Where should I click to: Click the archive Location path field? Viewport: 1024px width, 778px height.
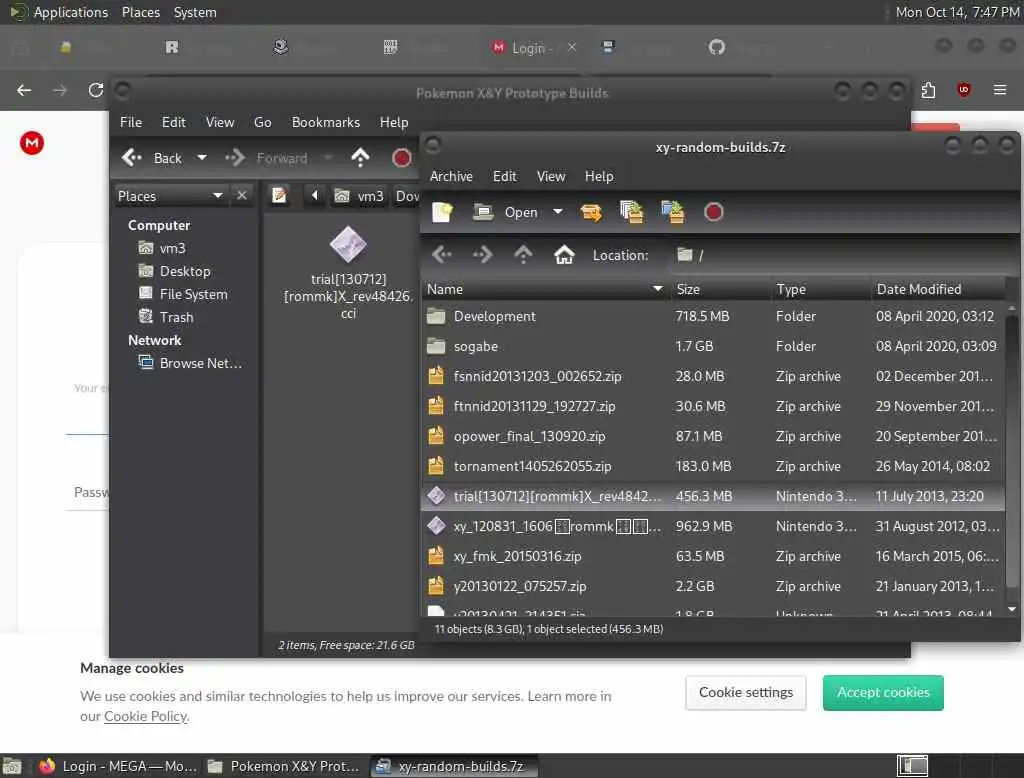click(842, 255)
